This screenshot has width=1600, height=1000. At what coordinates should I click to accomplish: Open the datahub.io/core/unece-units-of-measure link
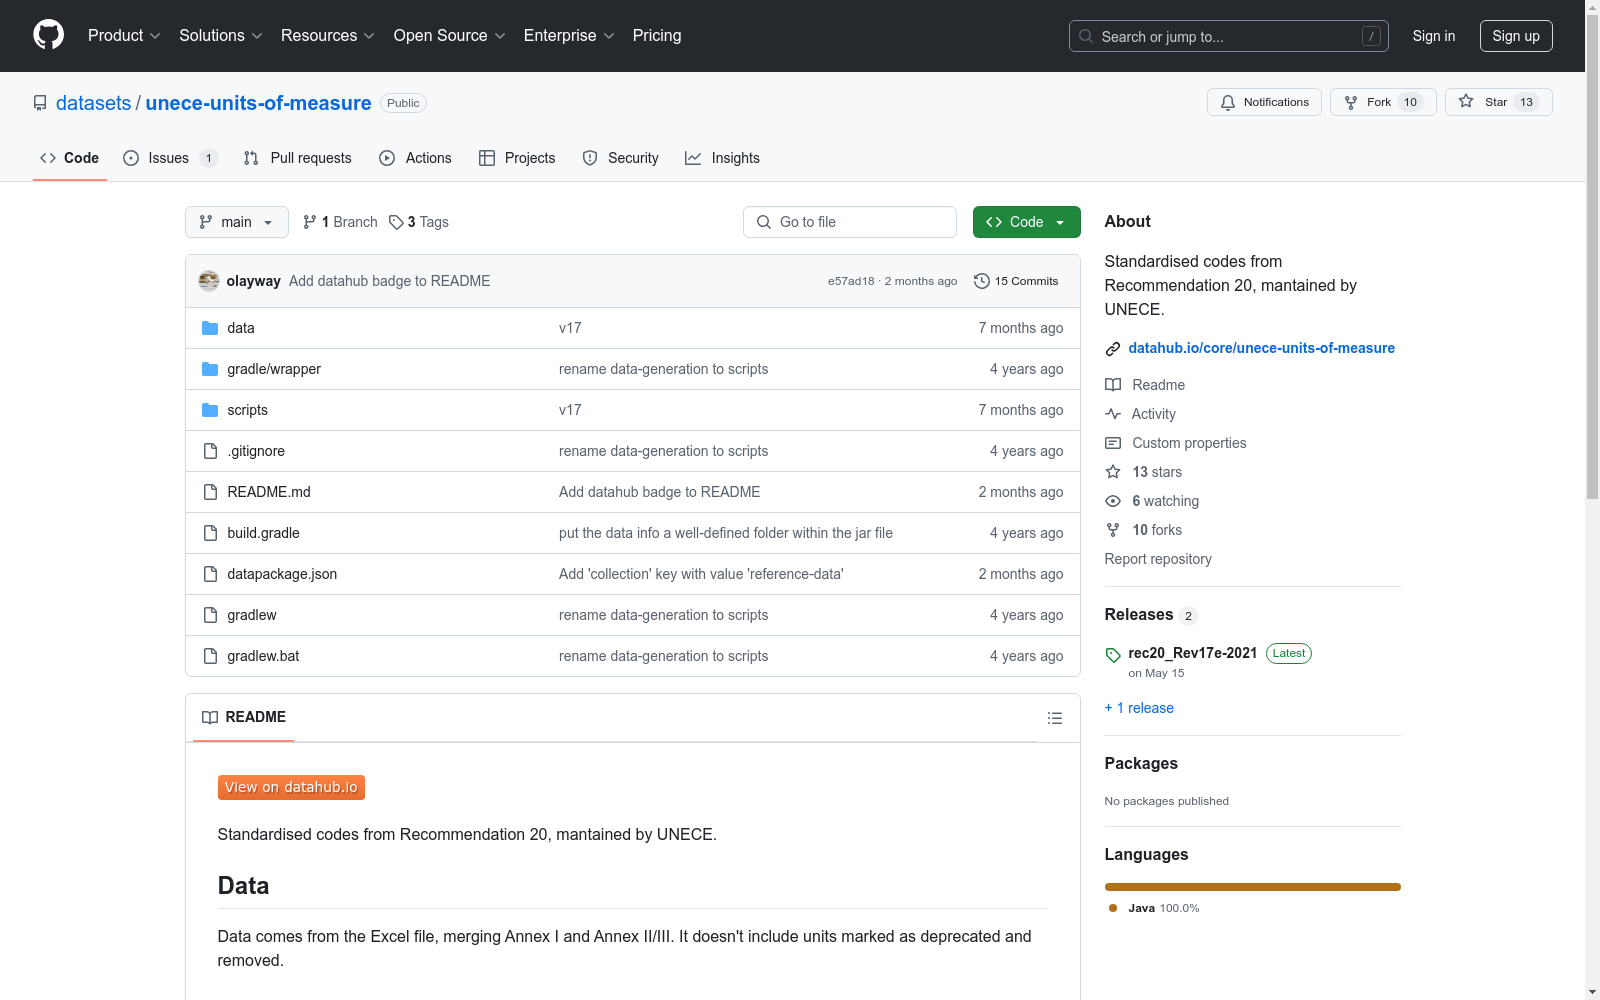(x=1261, y=348)
